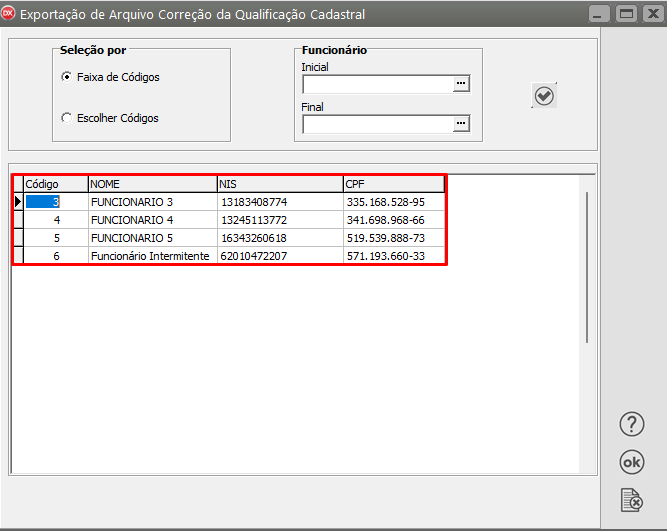Open the help question mark icon

point(631,423)
